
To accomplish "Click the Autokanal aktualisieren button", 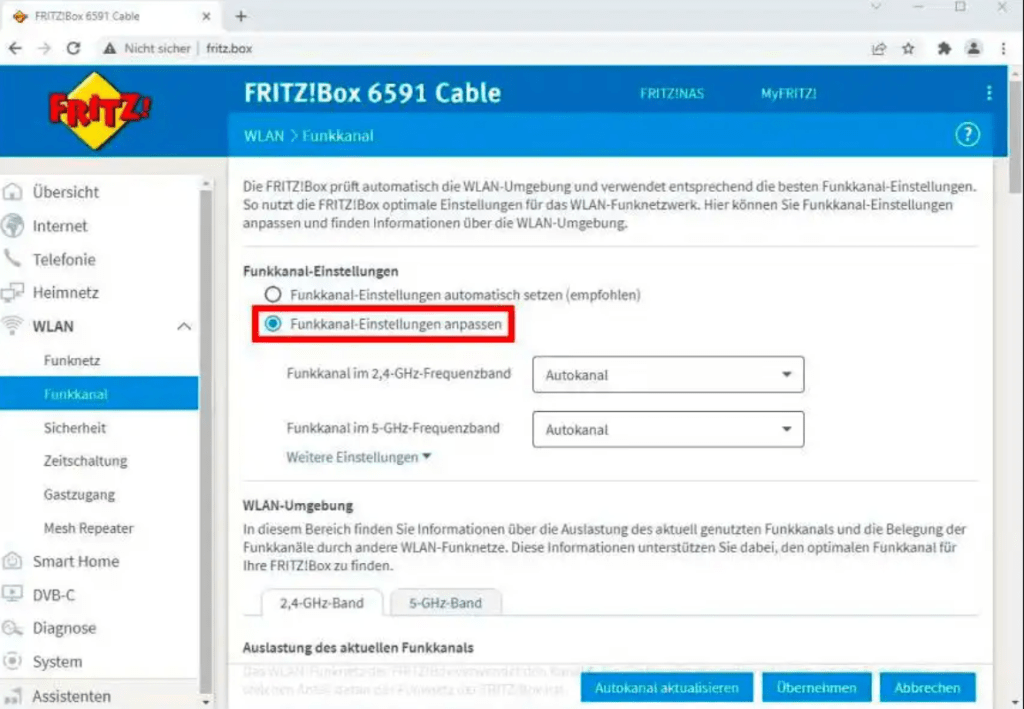I will click(666, 687).
